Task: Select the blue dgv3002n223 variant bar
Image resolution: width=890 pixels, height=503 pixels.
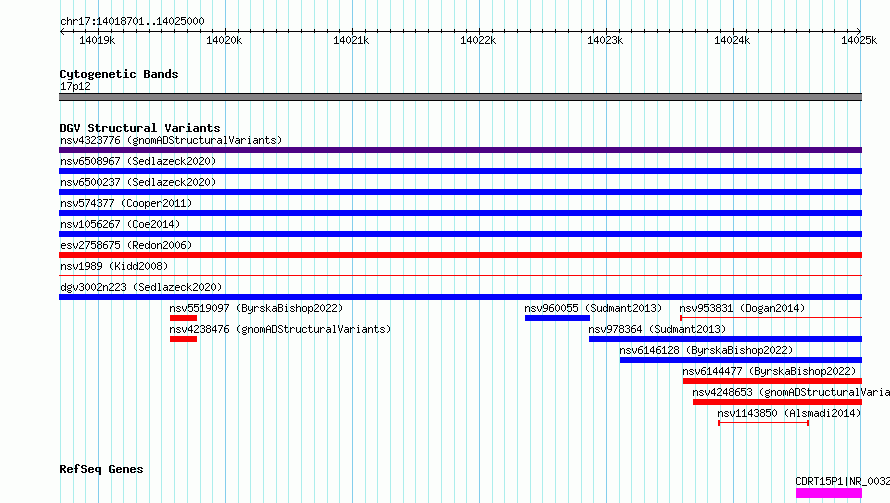Action: pyautogui.click(x=460, y=297)
